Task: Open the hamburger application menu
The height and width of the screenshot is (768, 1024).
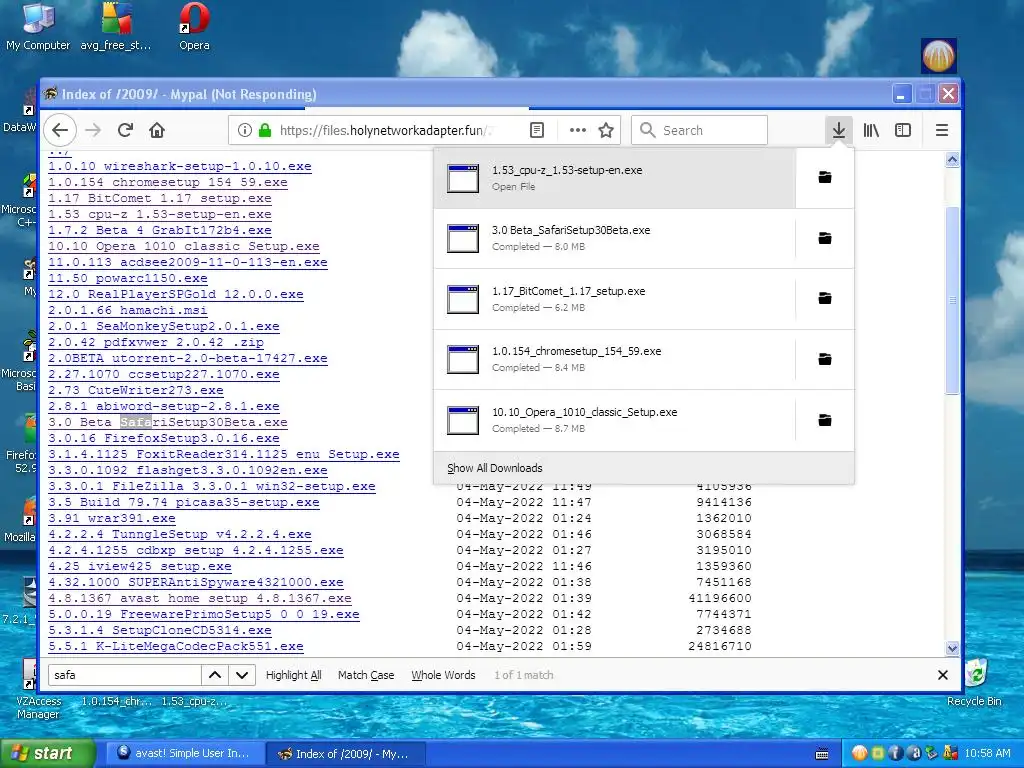Action: tap(942, 130)
